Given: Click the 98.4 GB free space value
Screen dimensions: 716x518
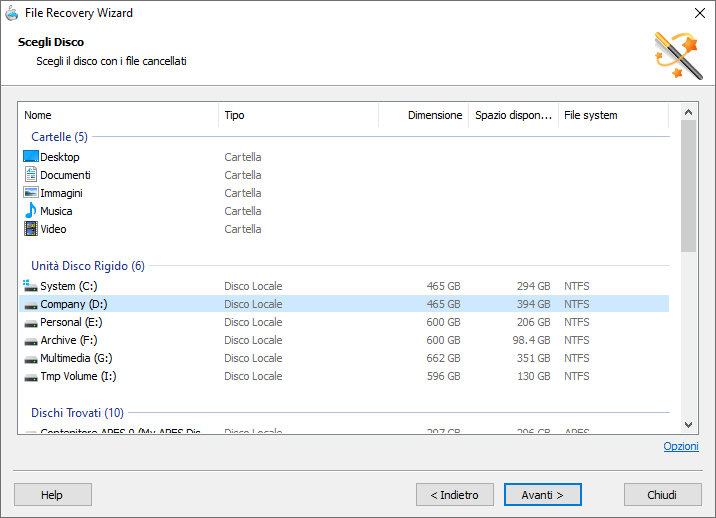Looking at the screenshot, I should 531,340.
